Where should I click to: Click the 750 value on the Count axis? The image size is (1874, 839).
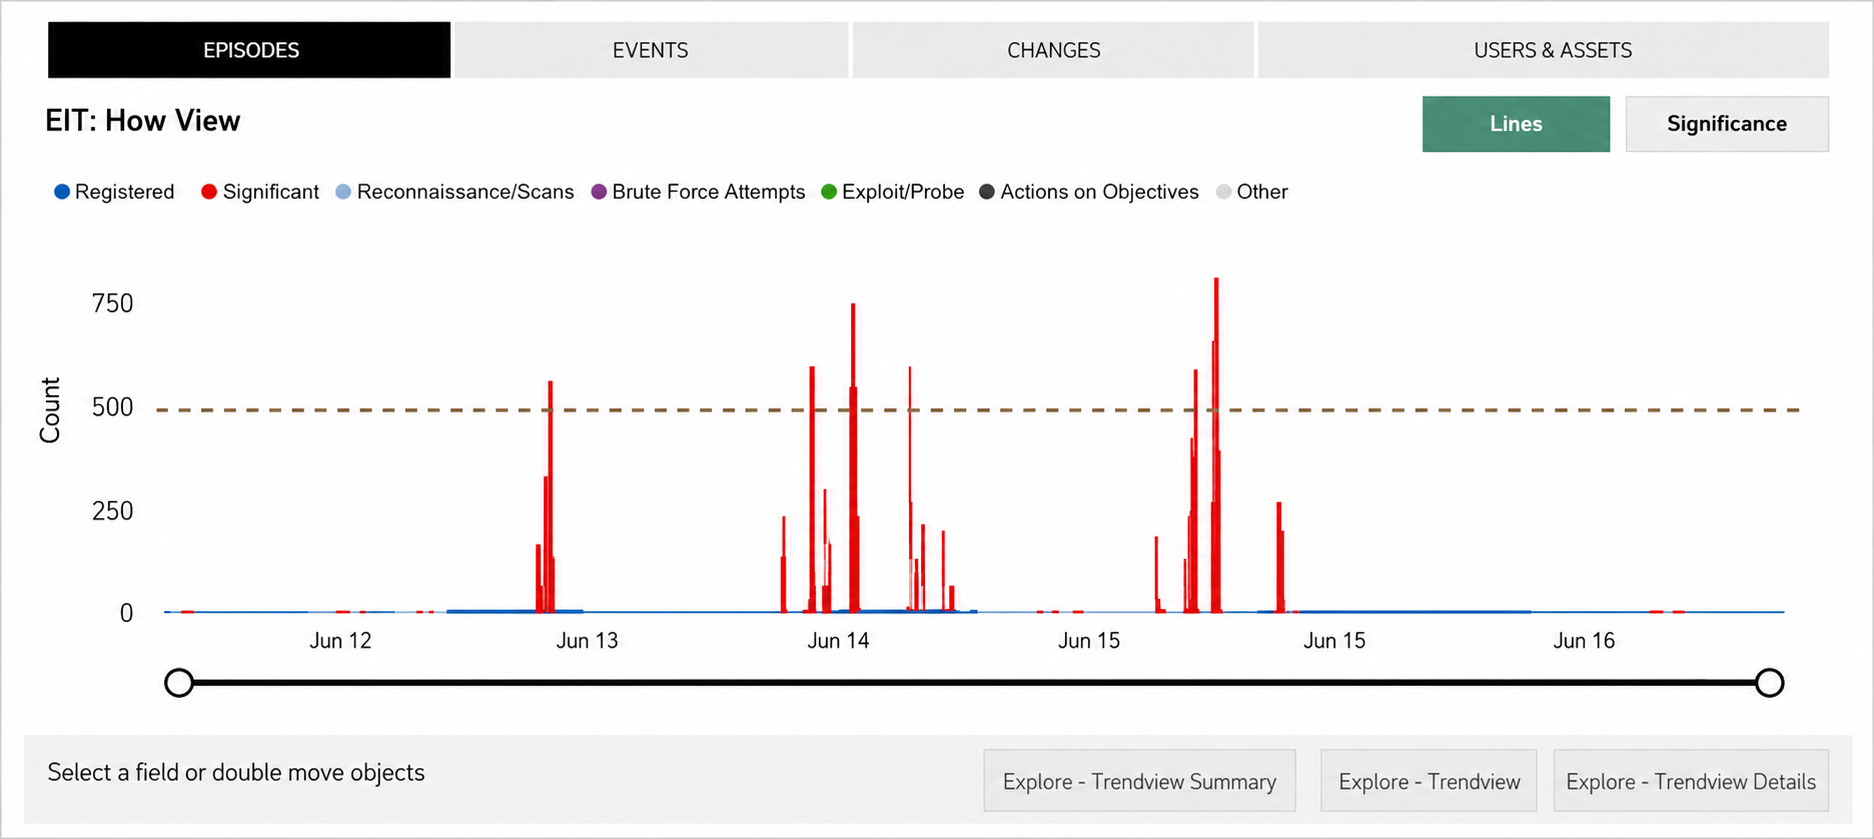click(x=112, y=303)
